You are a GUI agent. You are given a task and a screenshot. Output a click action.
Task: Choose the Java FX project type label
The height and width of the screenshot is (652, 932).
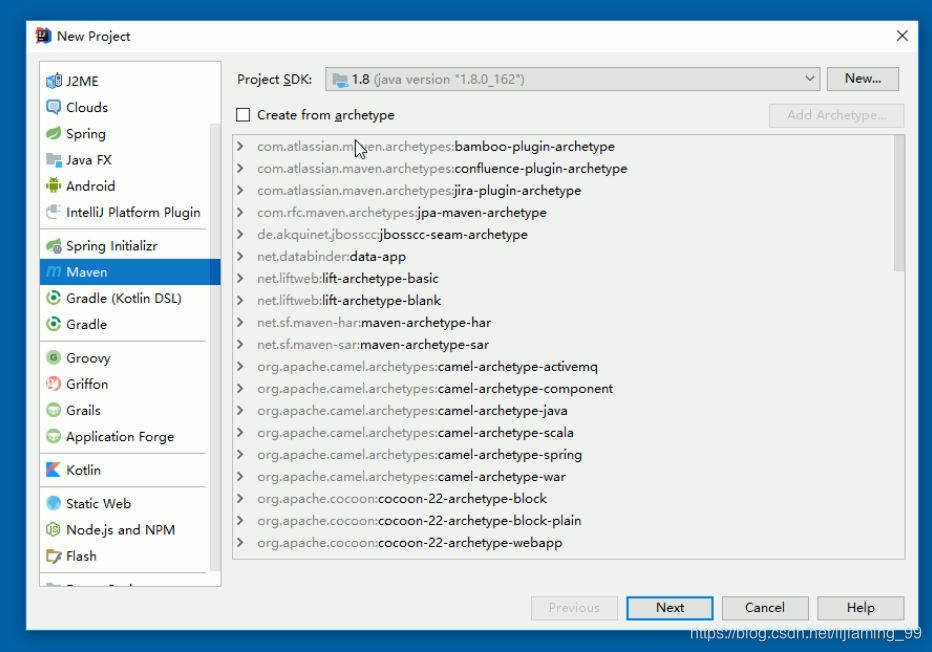[89, 160]
